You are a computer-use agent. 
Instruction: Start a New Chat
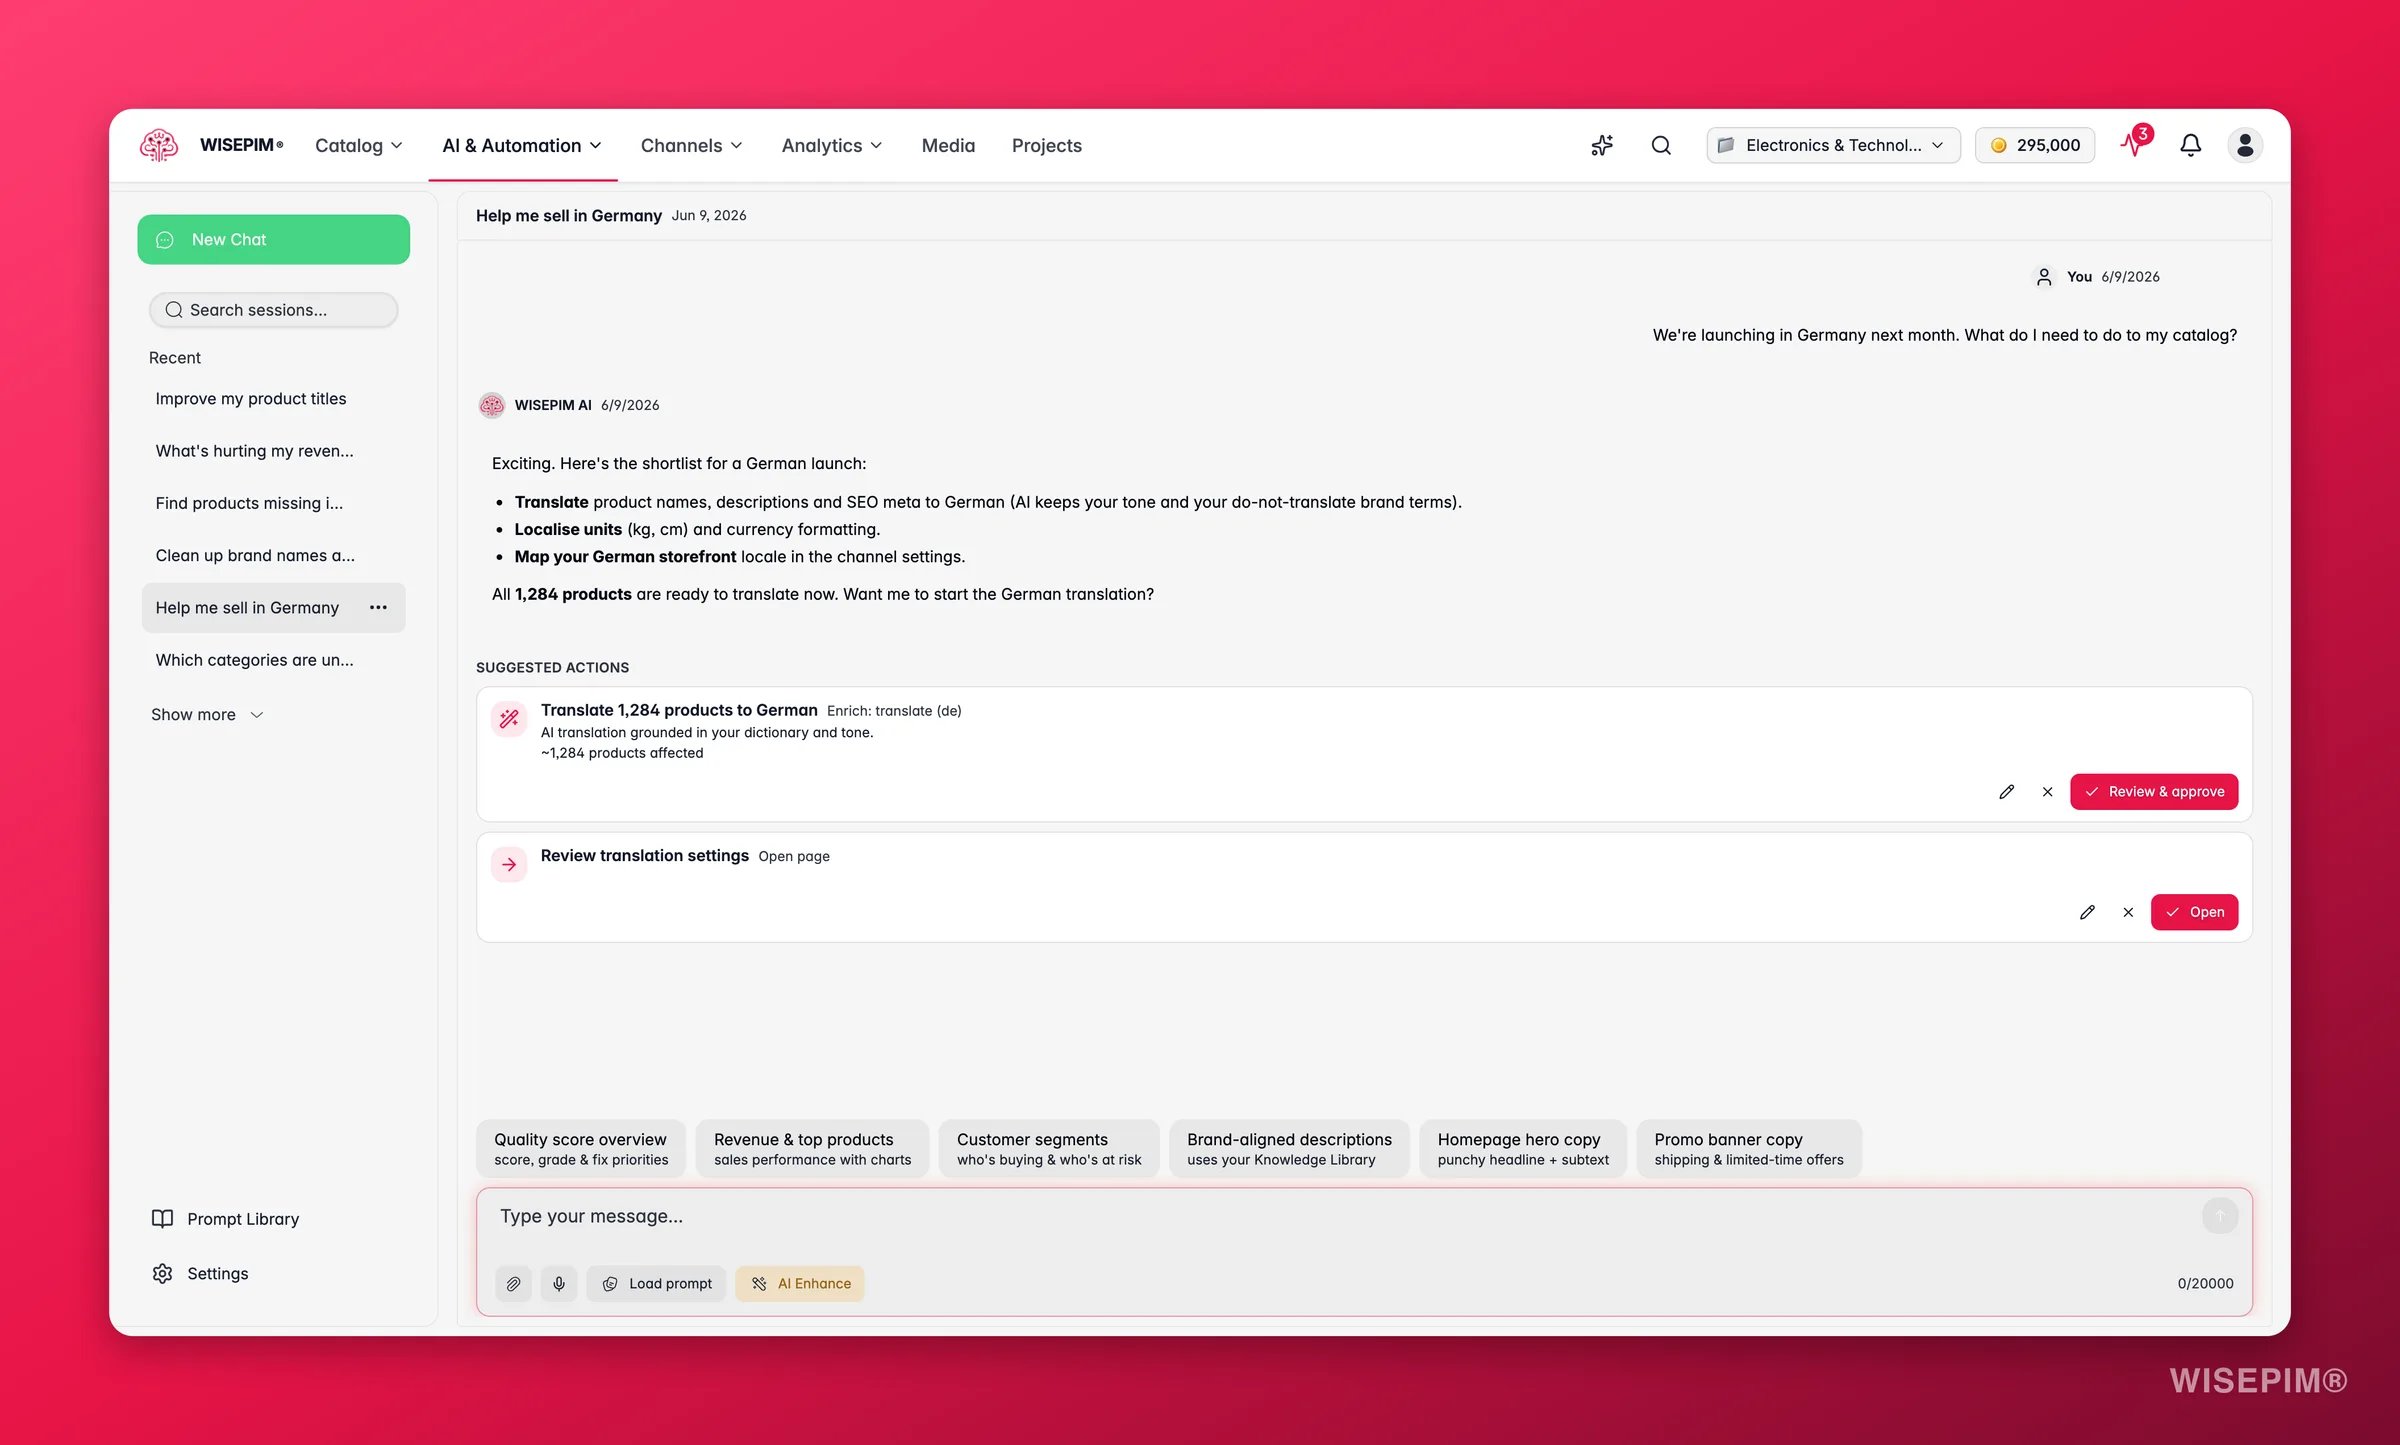(273, 239)
